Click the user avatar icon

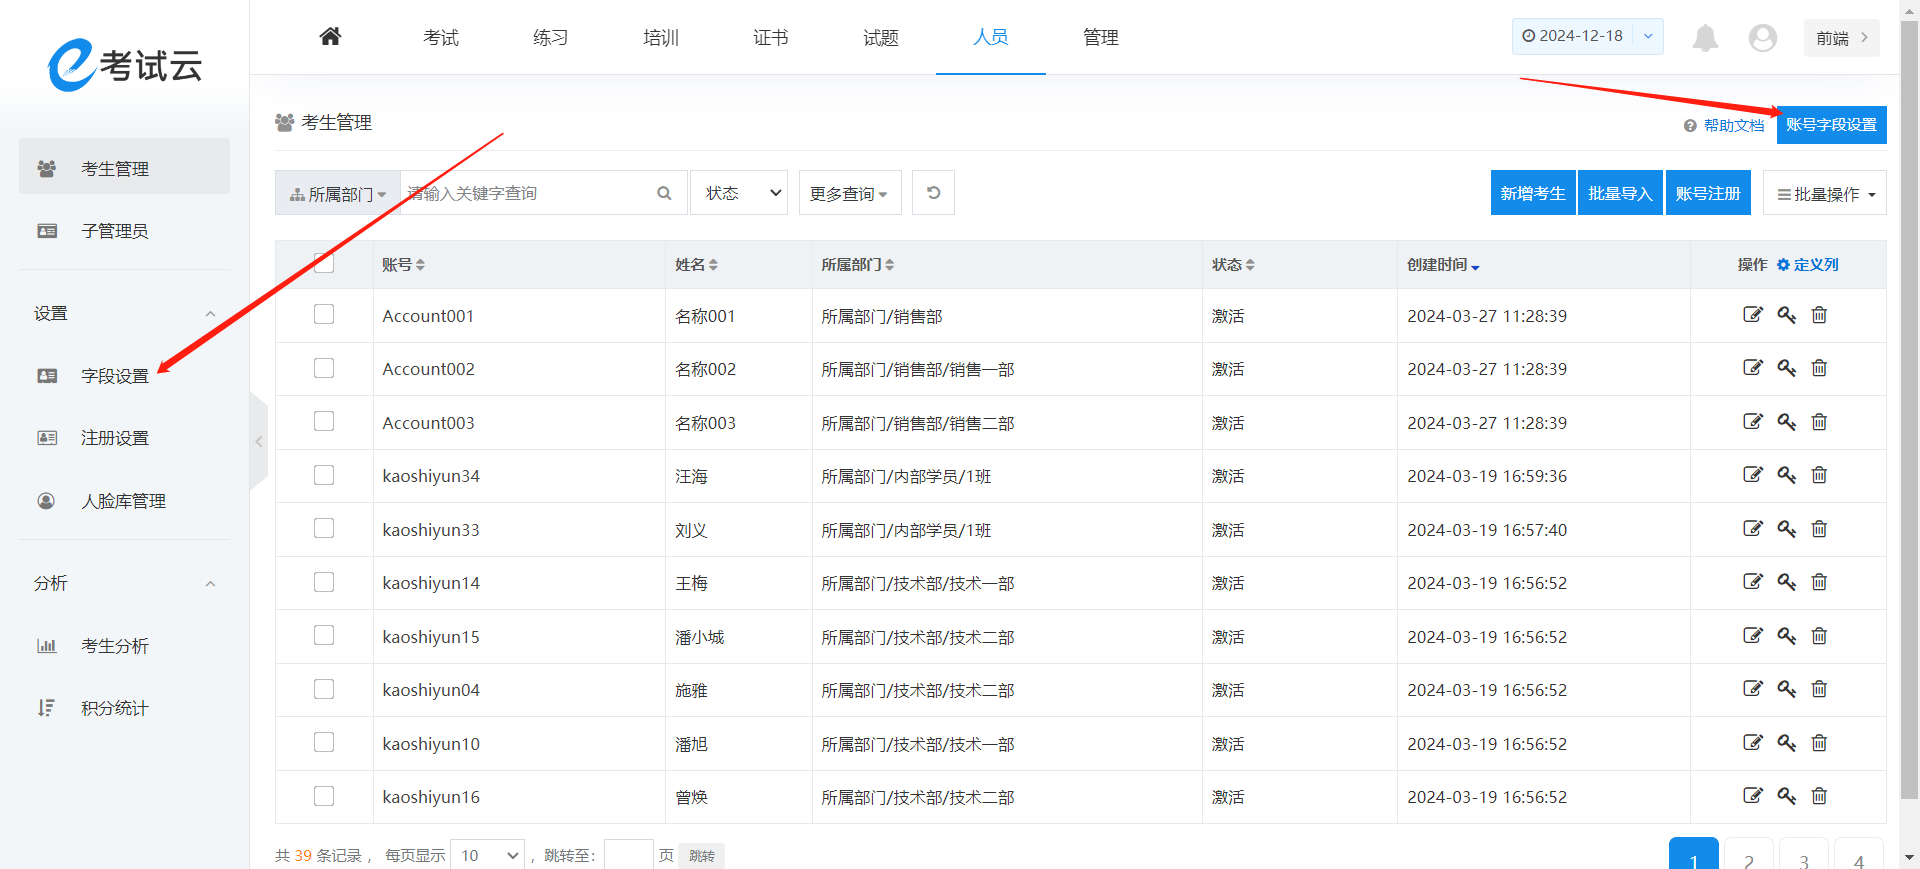pyautogui.click(x=1762, y=38)
